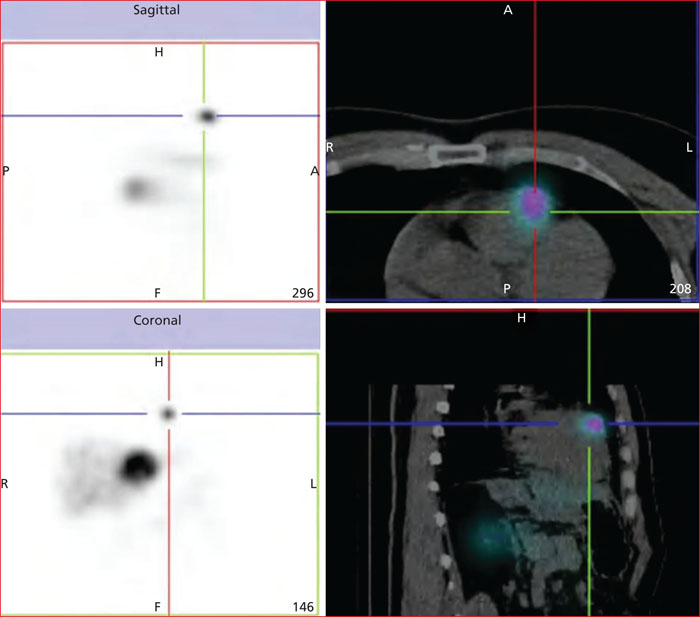Click the R label in axial fused view

pos(330,147)
